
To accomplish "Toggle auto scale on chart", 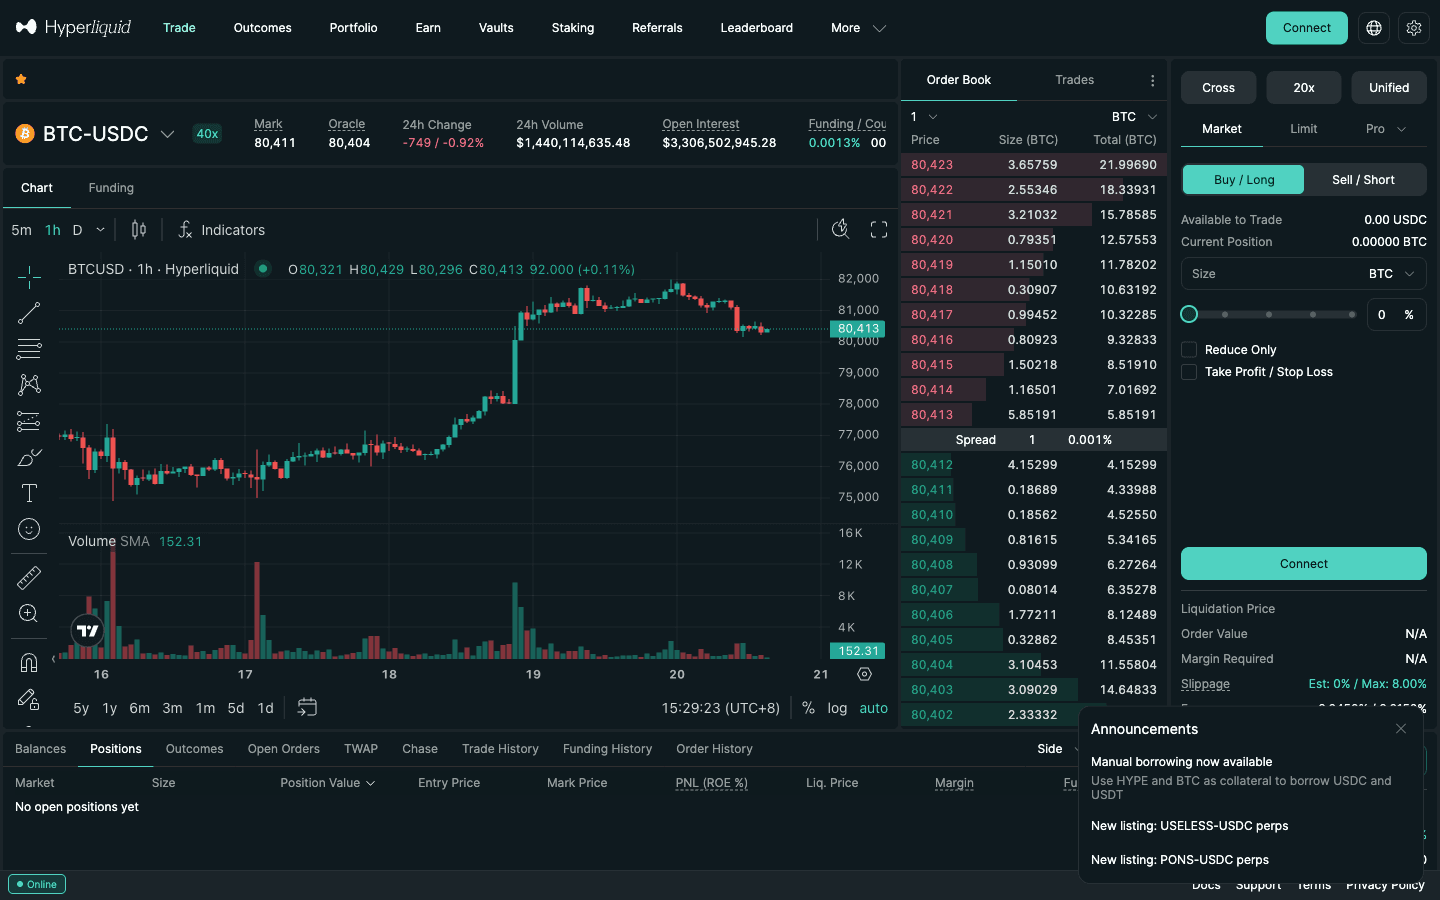I will tap(873, 708).
